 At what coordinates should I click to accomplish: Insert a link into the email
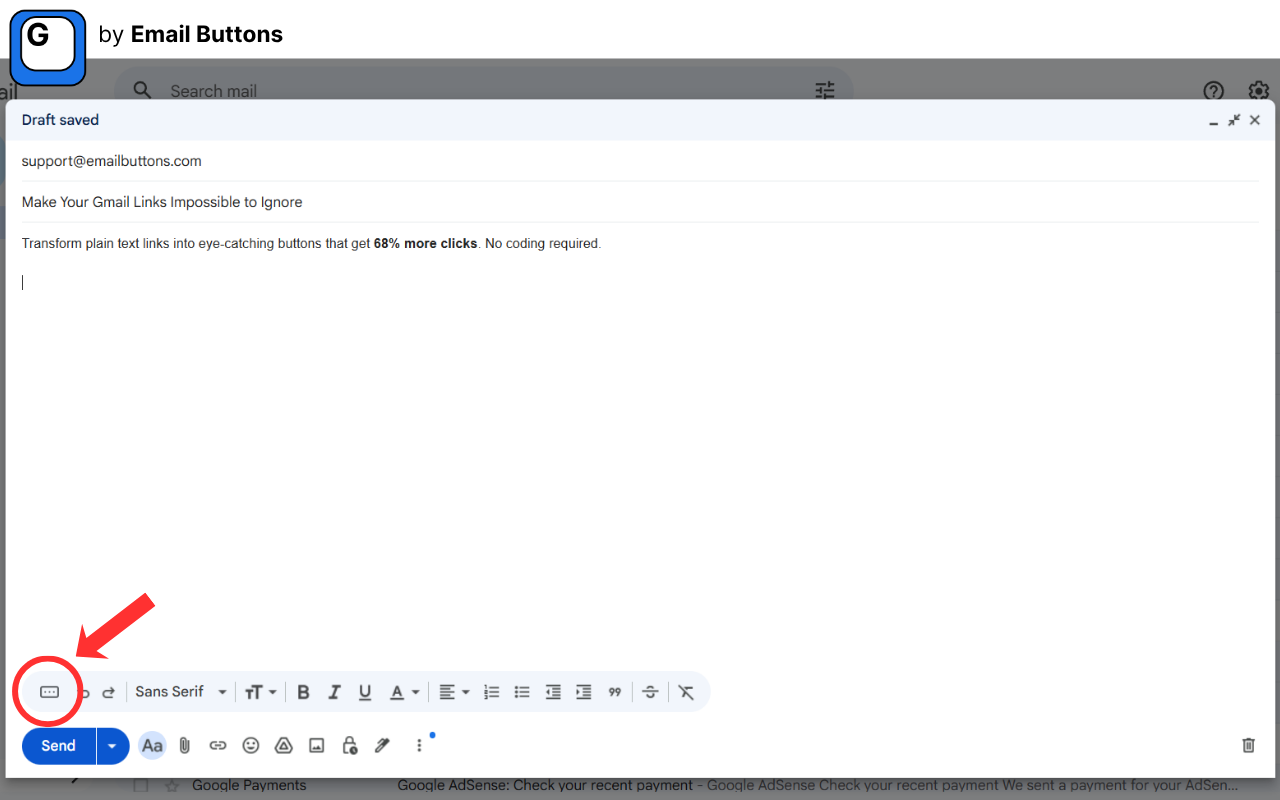(x=217, y=745)
